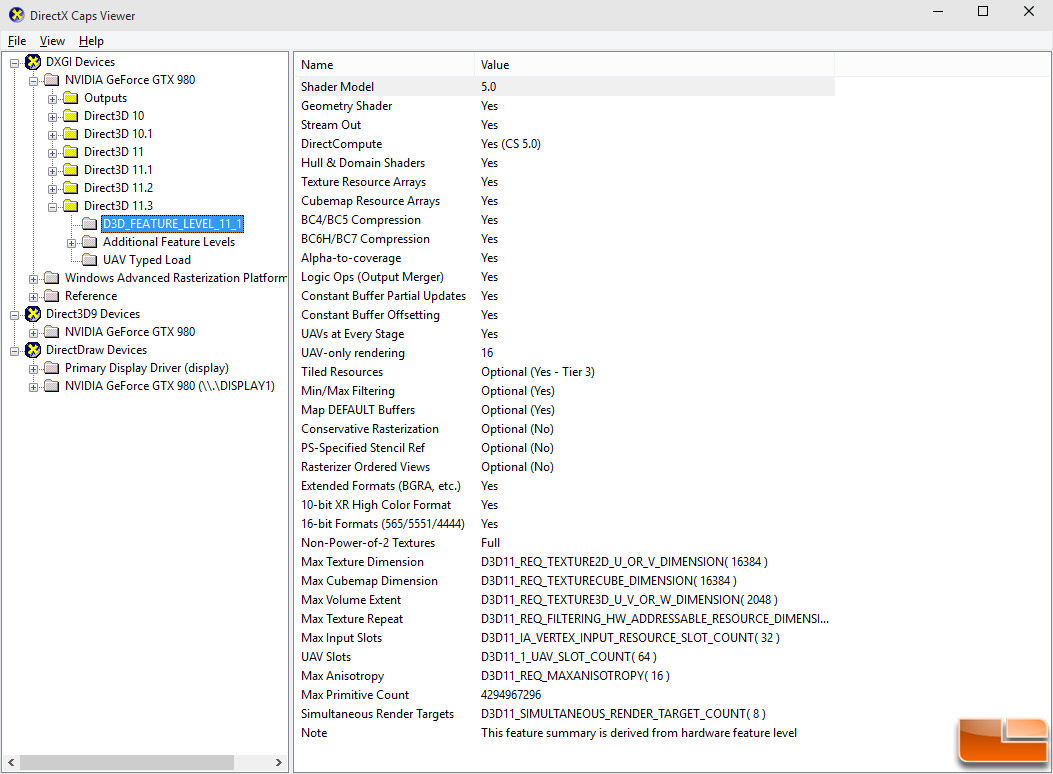Expand Windows Advanced Rasterization Platform node
Image resolution: width=1053 pixels, height=774 pixels.
coord(34,279)
